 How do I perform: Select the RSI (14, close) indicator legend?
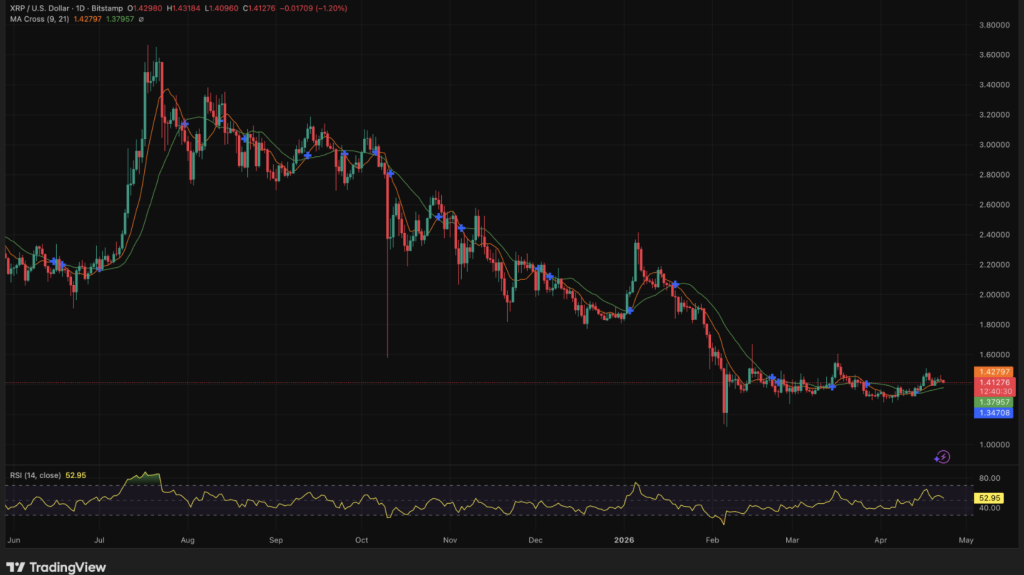tap(35, 475)
